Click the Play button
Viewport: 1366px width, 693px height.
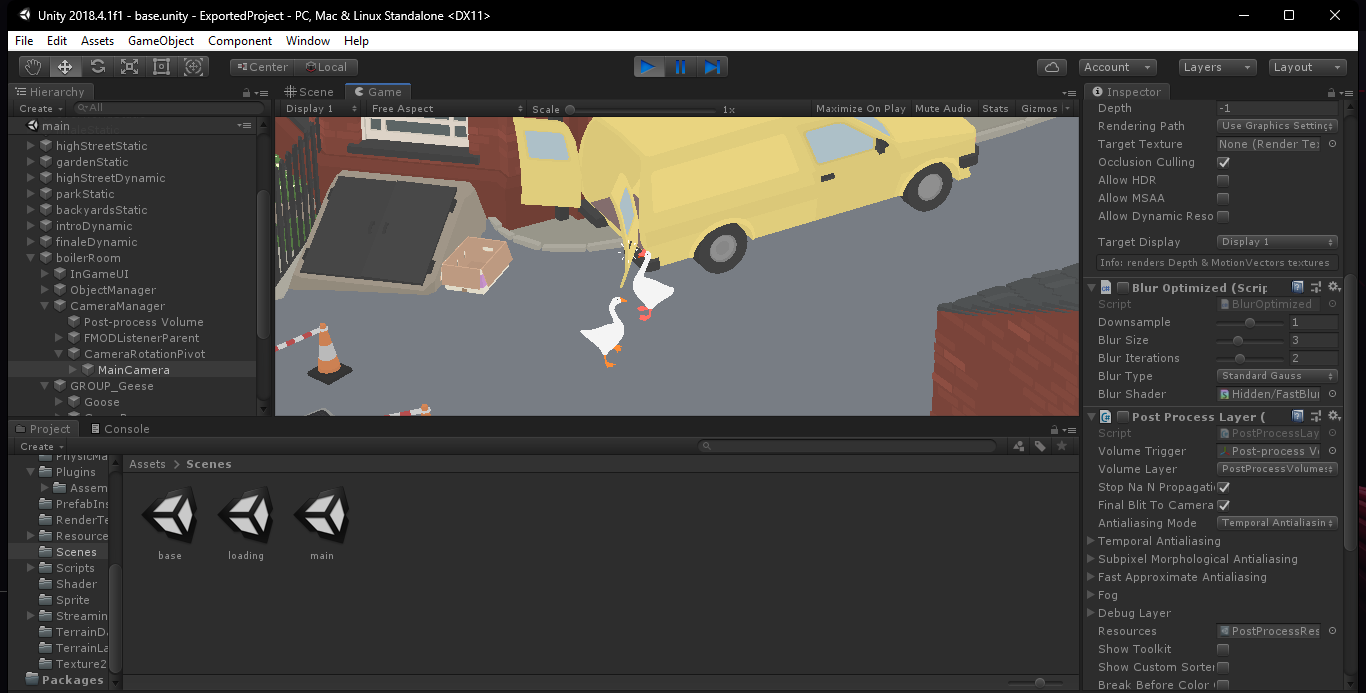click(x=649, y=67)
